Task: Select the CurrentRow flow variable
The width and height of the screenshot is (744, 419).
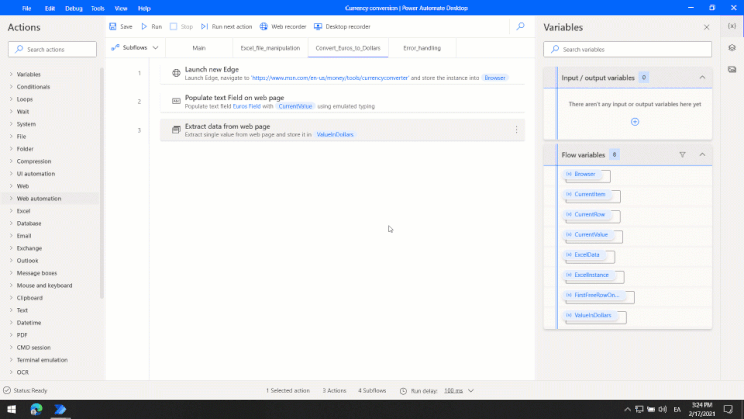Action: [587, 214]
